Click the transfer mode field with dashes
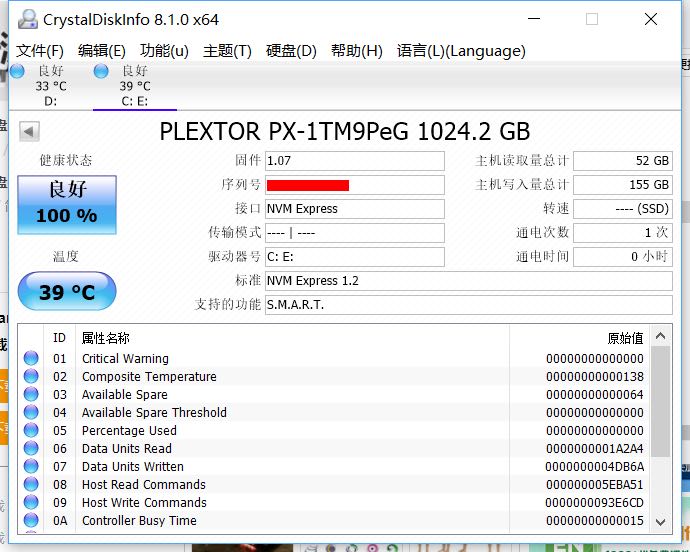 355,232
